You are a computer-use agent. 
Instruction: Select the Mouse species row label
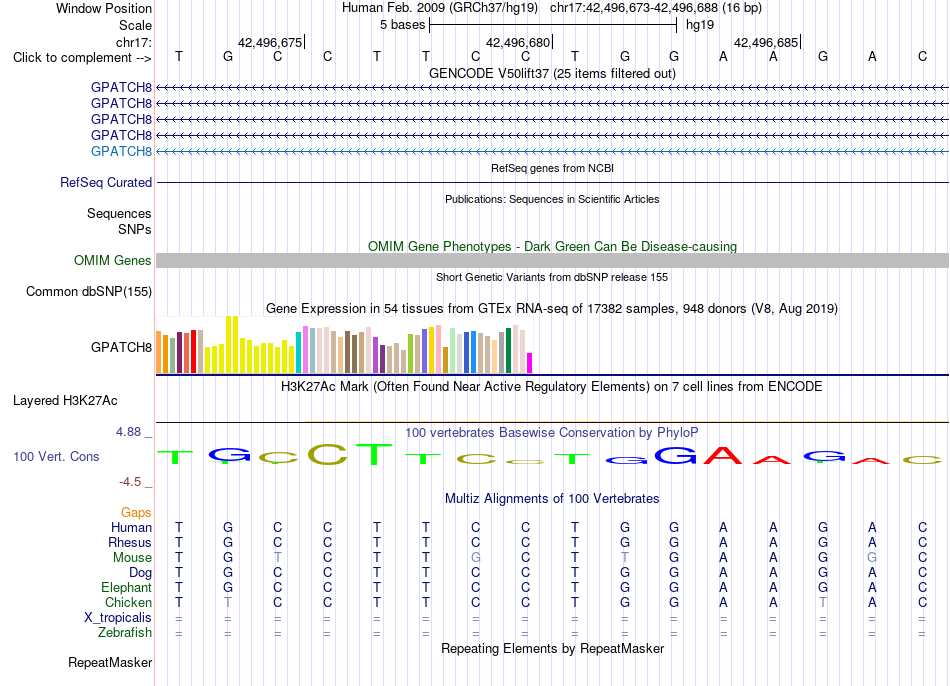coord(132,558)
